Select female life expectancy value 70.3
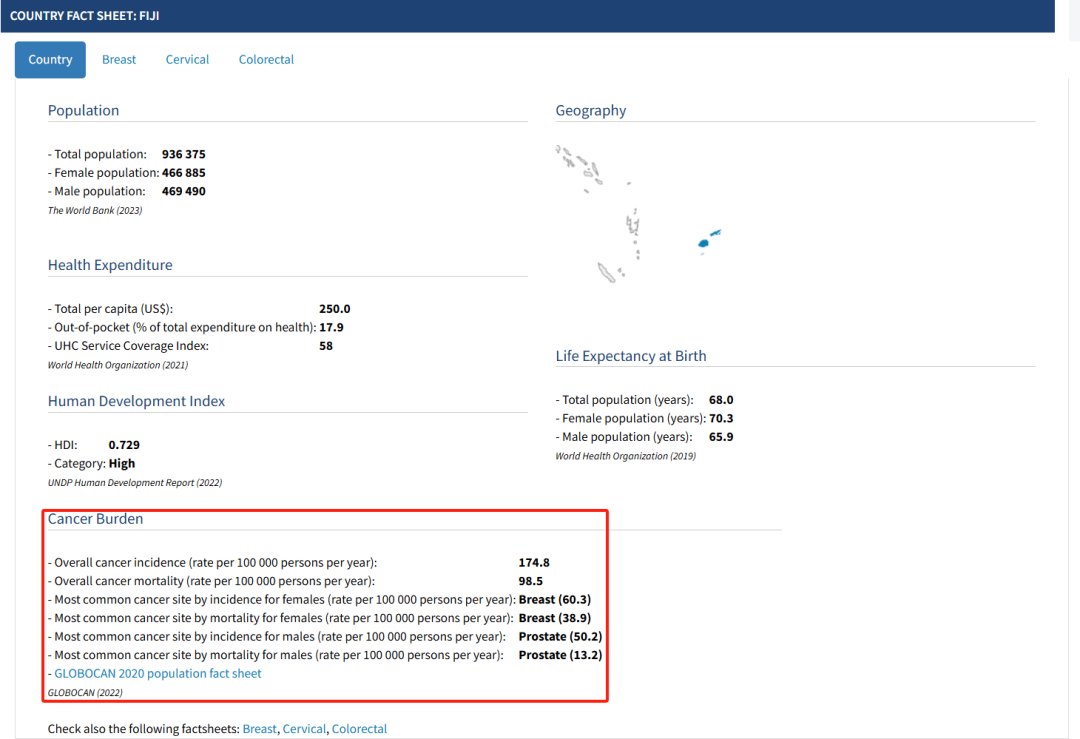Viewport: 1080px width, 739px height. (x=721, y=419)
